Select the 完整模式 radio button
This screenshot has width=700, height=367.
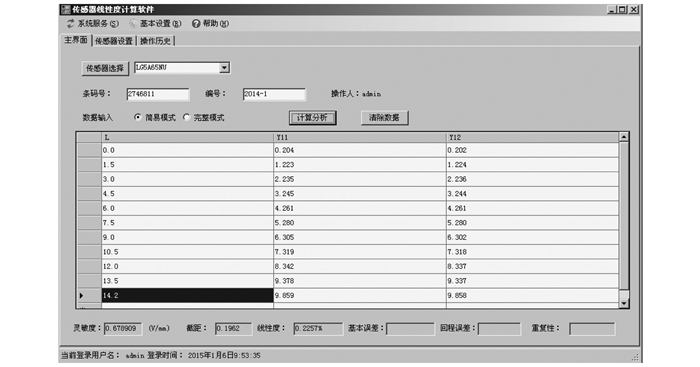[x=186, y=117]
